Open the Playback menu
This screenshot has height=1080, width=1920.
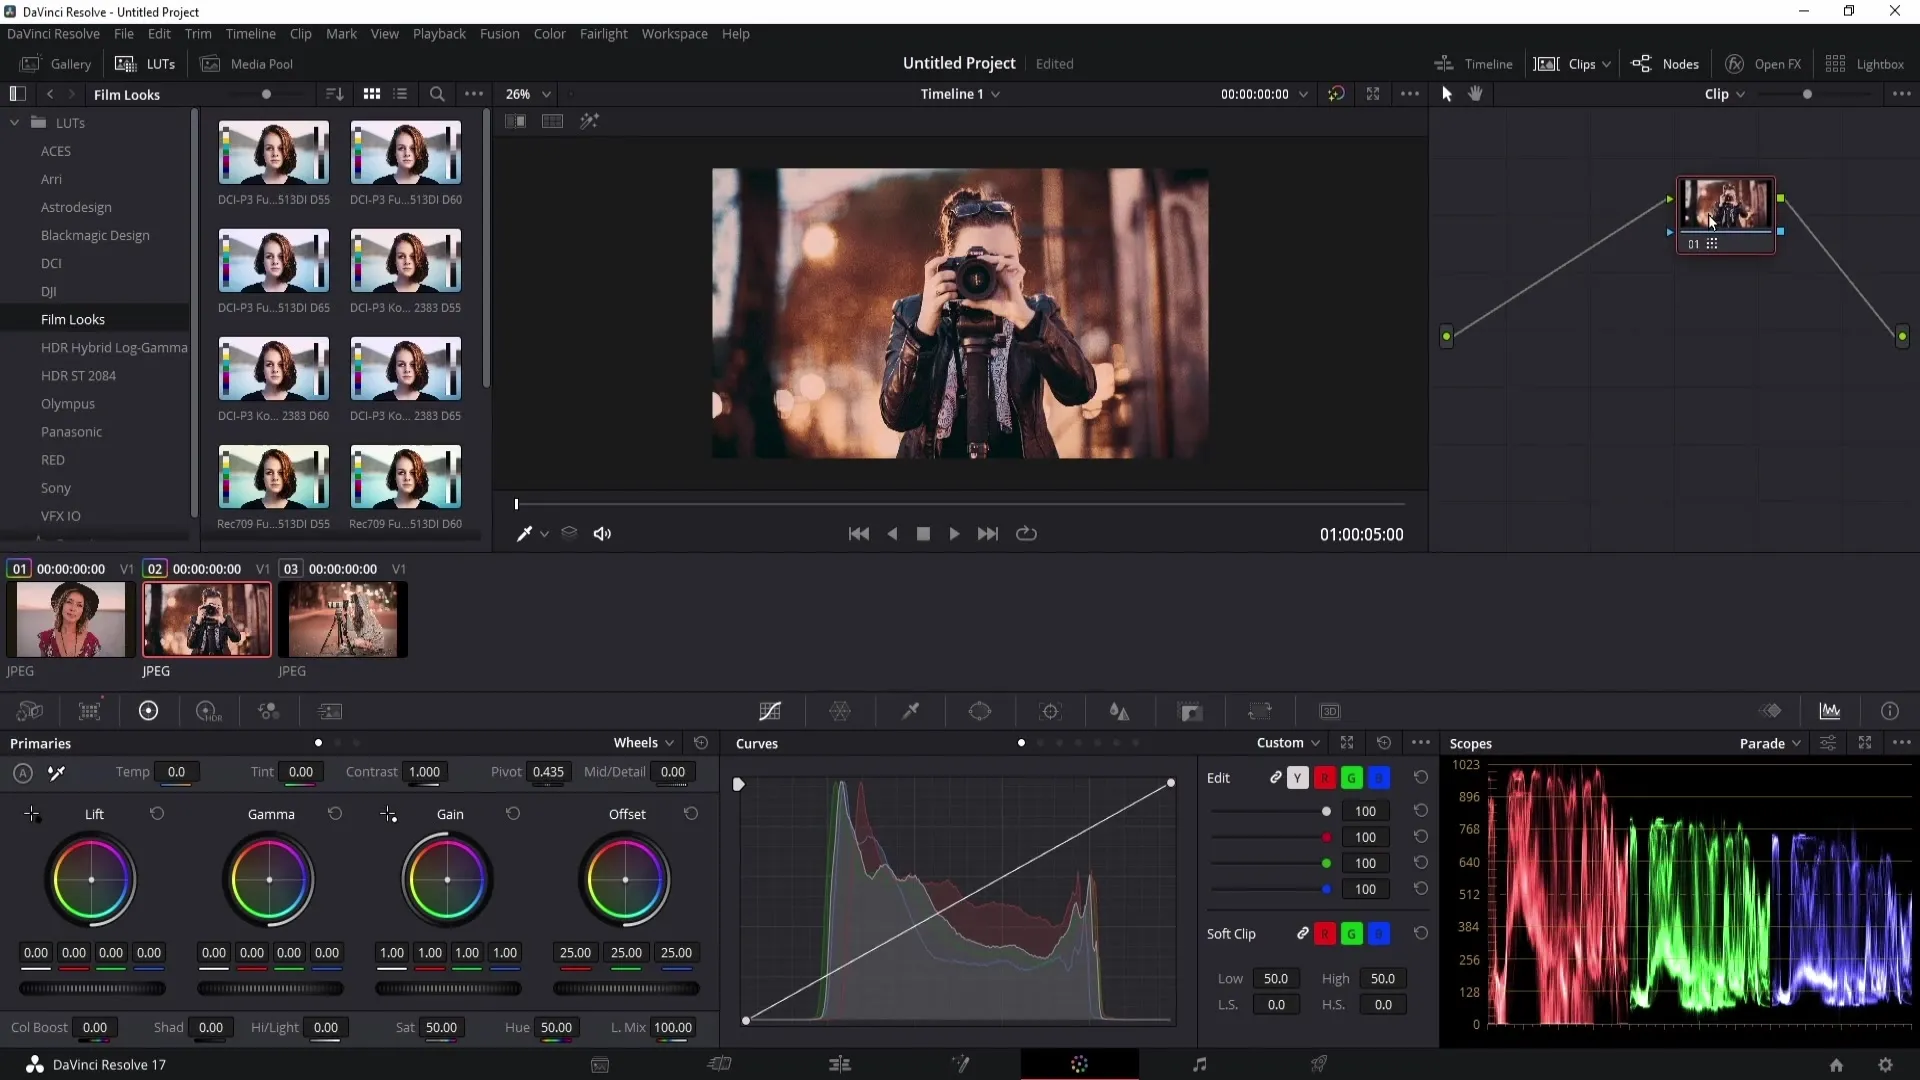439,33
